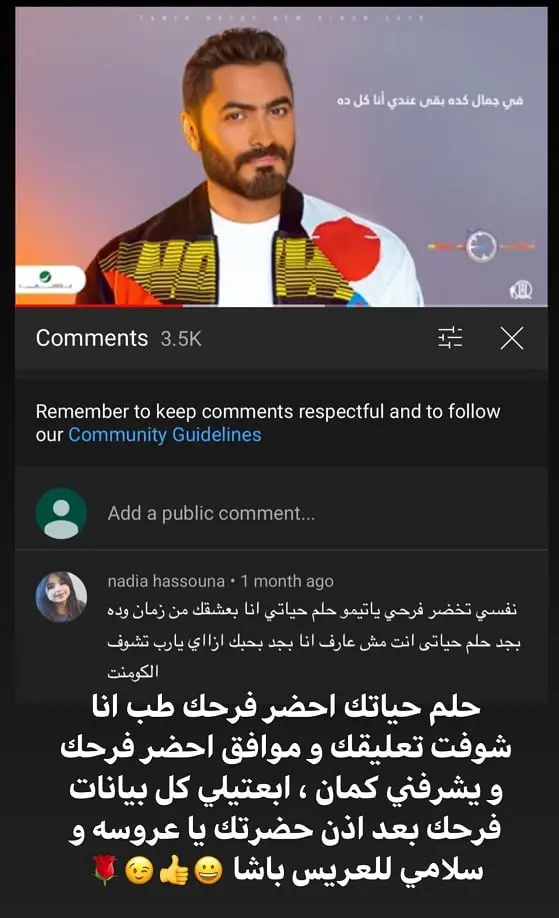Open the Community Guidelines link
Screen dimensions: 559x918
(165, 434)
